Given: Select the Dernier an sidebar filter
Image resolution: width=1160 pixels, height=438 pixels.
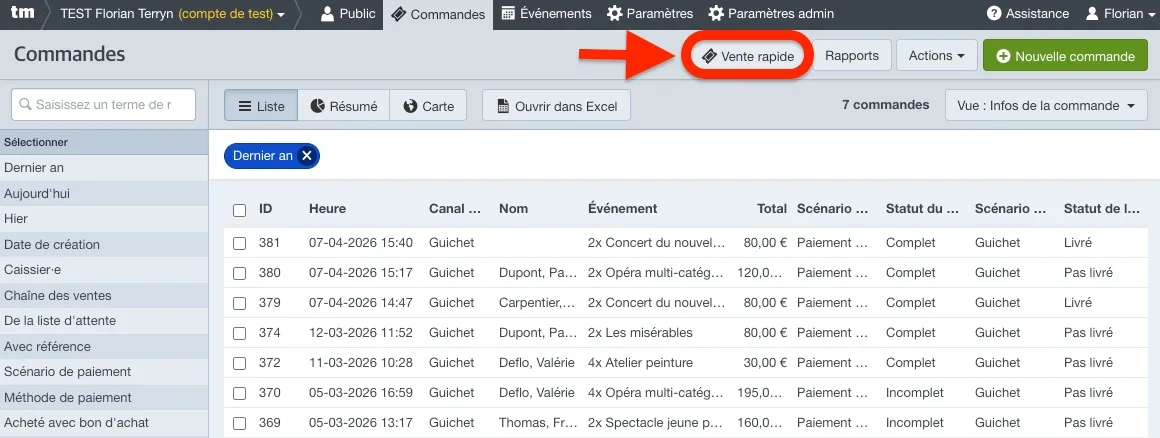Looking at the screenshot, I should pyautogui.click(x=104, y=168).
